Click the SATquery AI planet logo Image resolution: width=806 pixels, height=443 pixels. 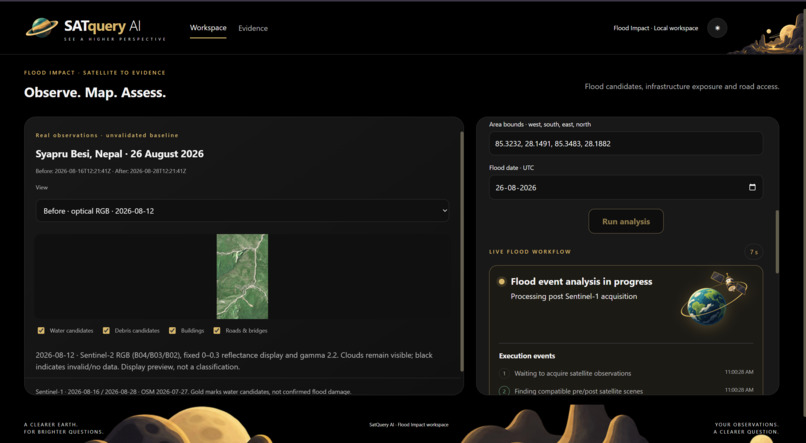[42, 27]
